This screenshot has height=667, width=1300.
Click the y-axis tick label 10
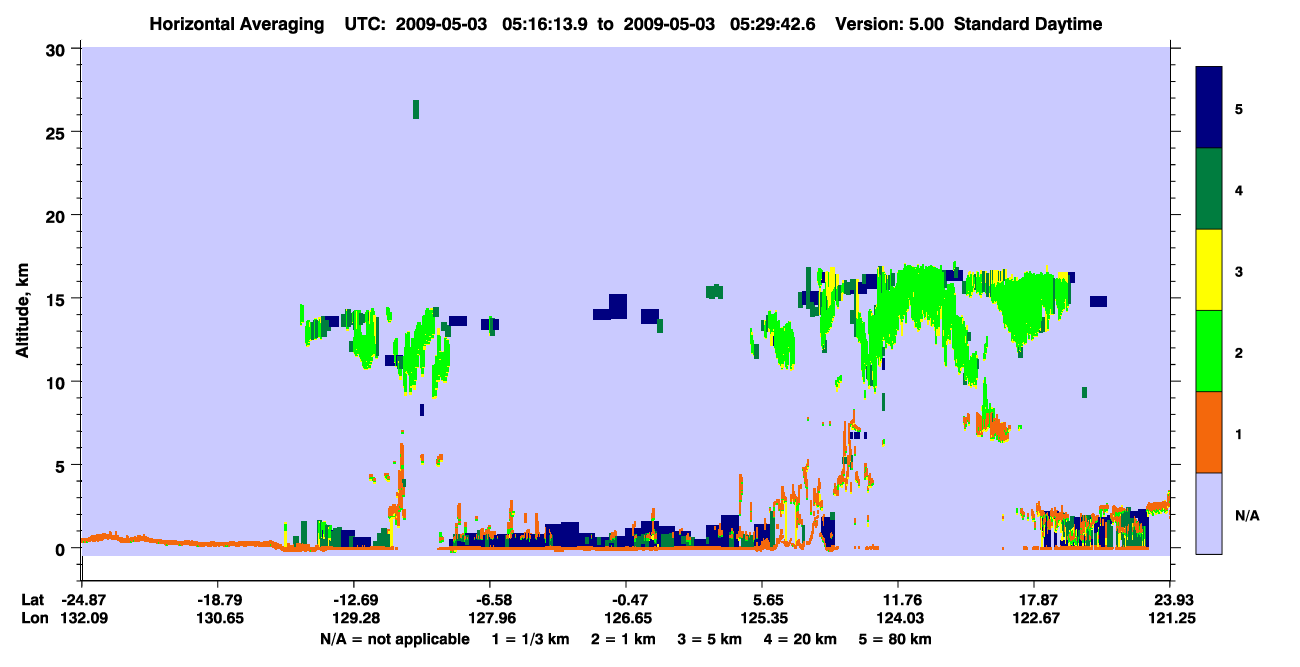58,382
